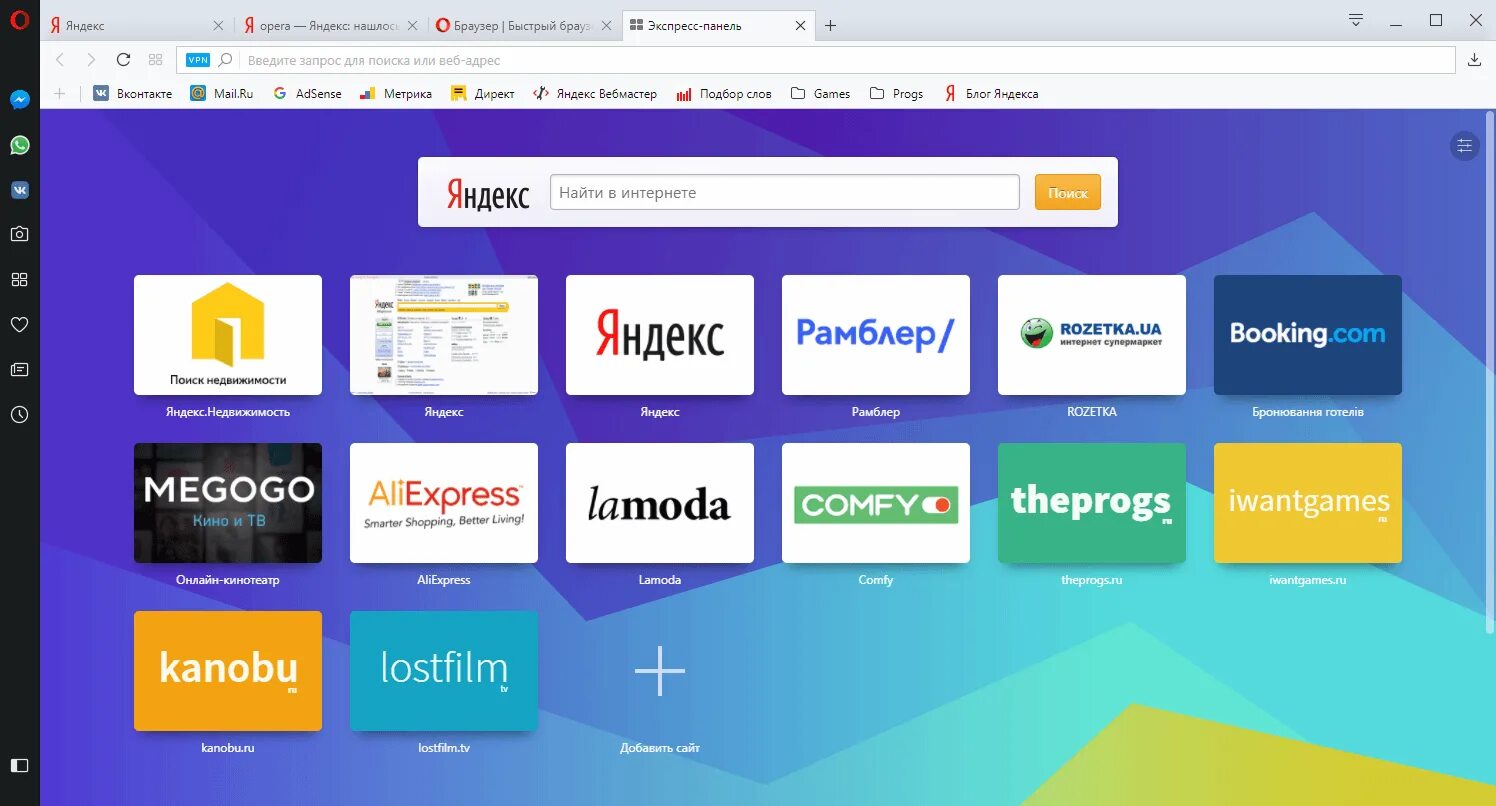
Task: Open the Яндекс Вебмастер bookmark
Action: (x=595, y=93)
